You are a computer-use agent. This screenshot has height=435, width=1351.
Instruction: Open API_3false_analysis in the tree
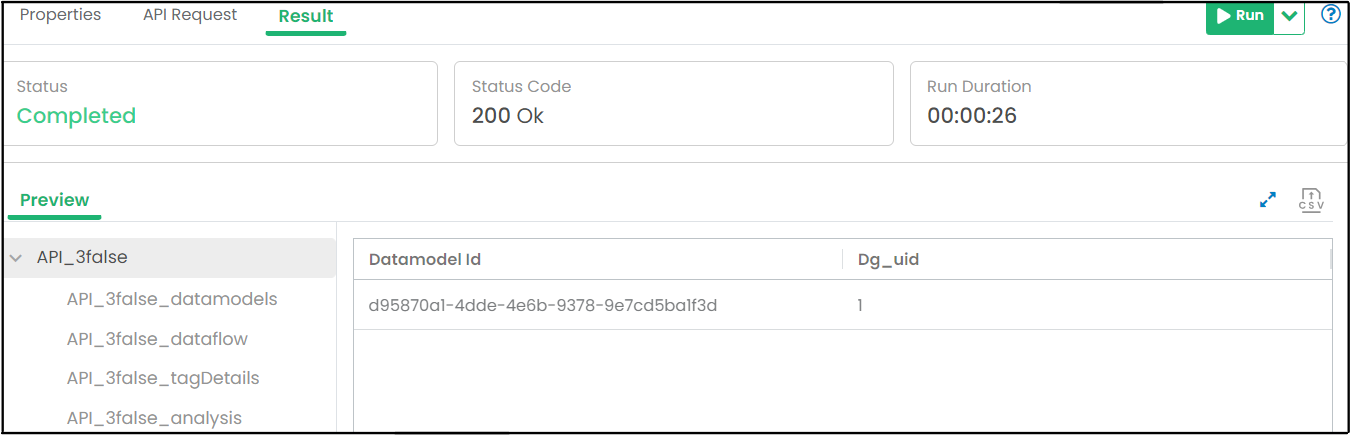point(154,418)
